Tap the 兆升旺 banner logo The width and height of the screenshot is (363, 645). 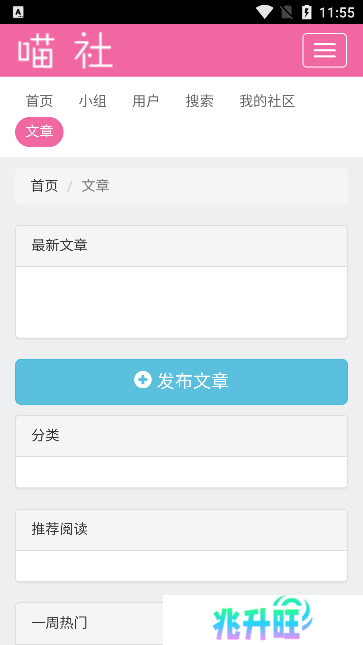[x=263, y=619]
